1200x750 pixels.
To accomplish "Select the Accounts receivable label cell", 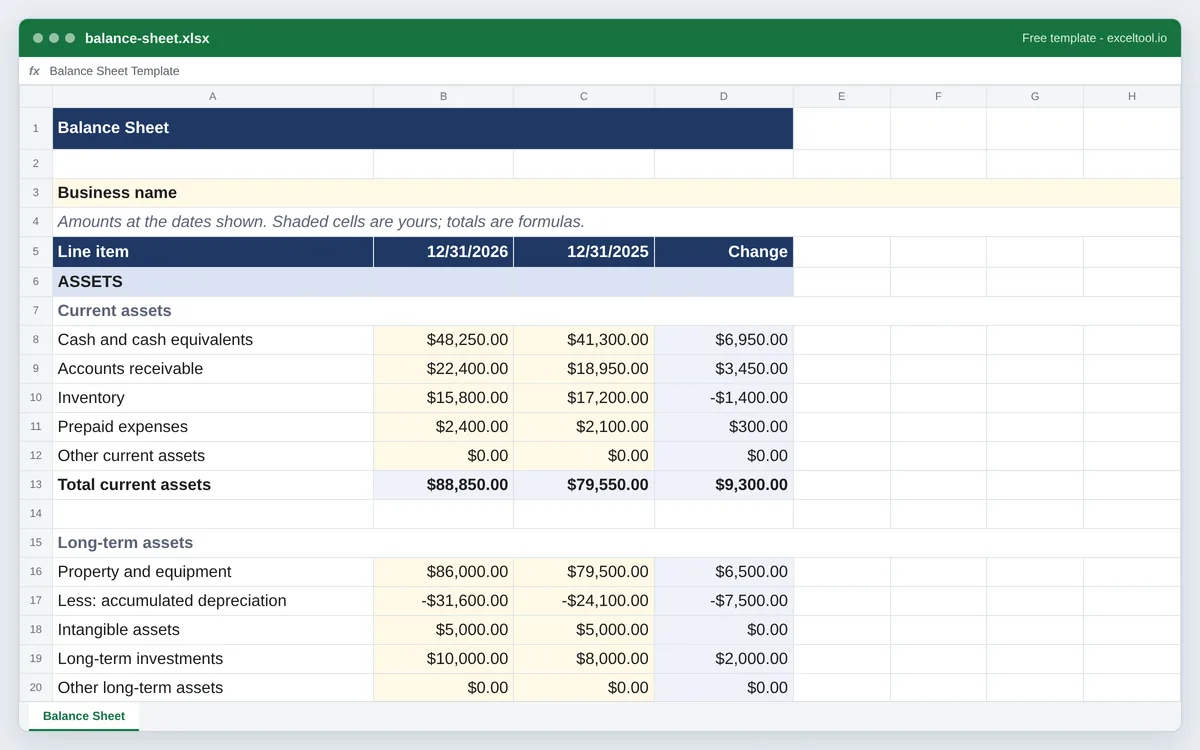I will pyautogui.click(x=213, y=369).
